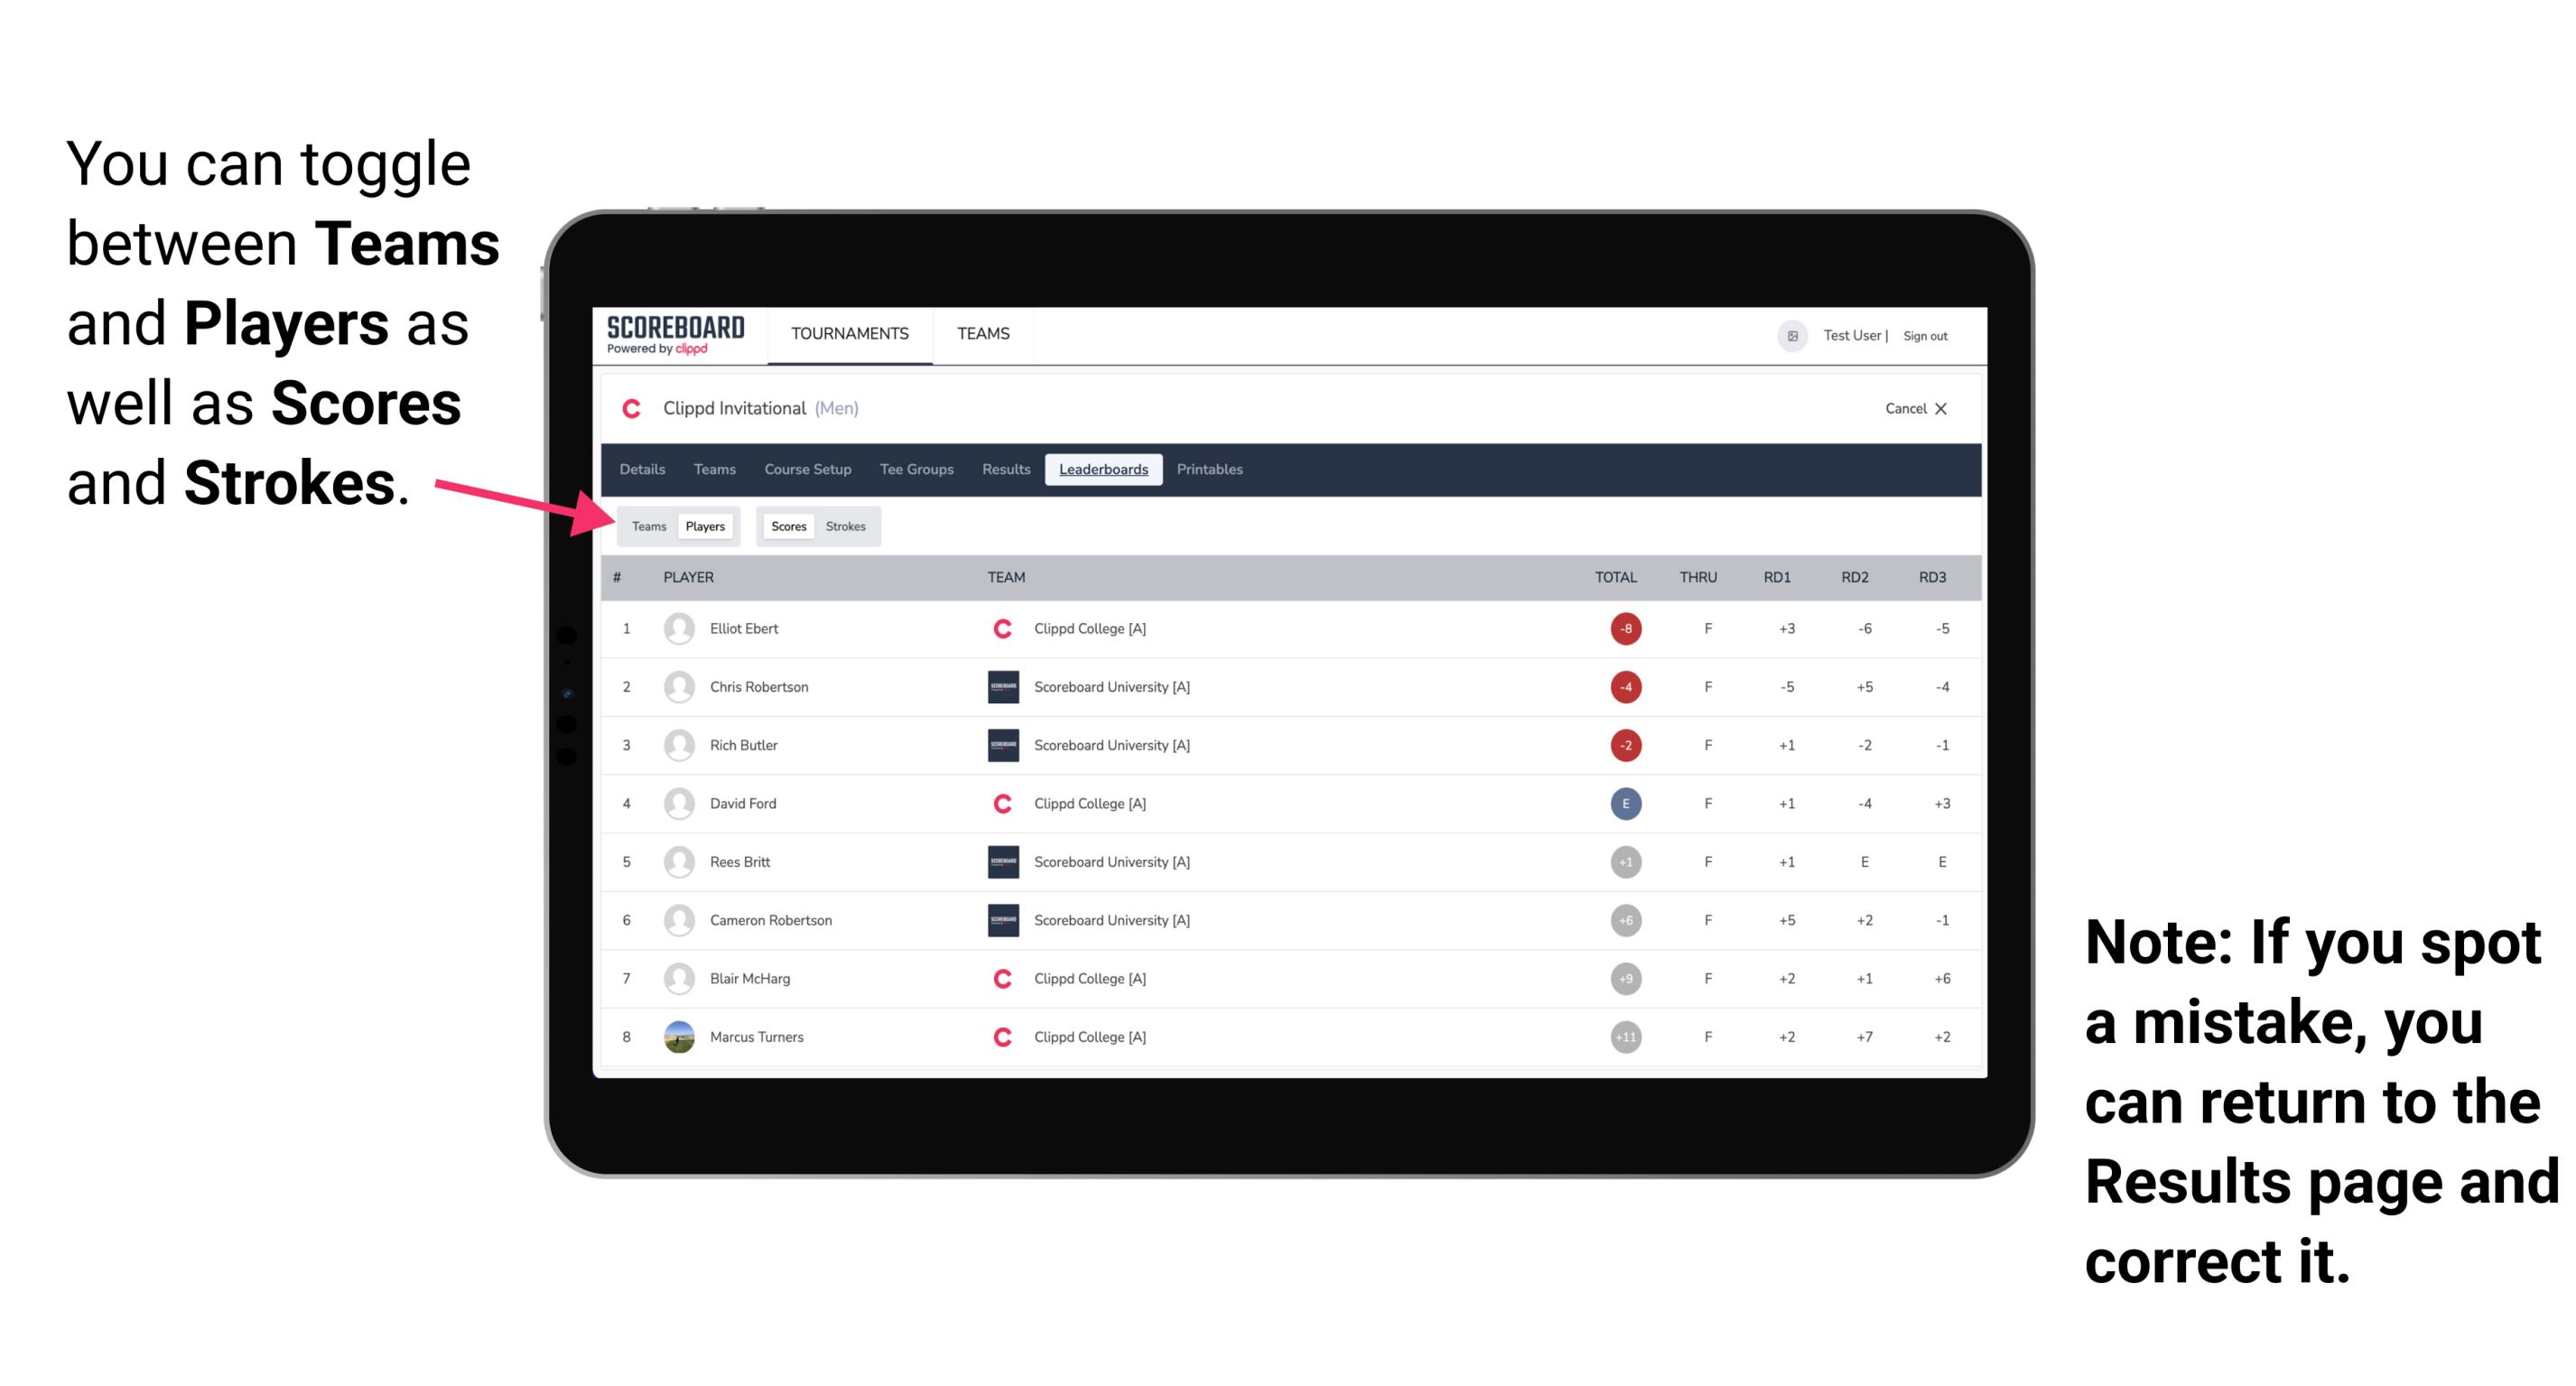Toggle to Strokes display mode
Image resolution: width=2576 pixels, height=1386 pixels.
click(844, 526)
